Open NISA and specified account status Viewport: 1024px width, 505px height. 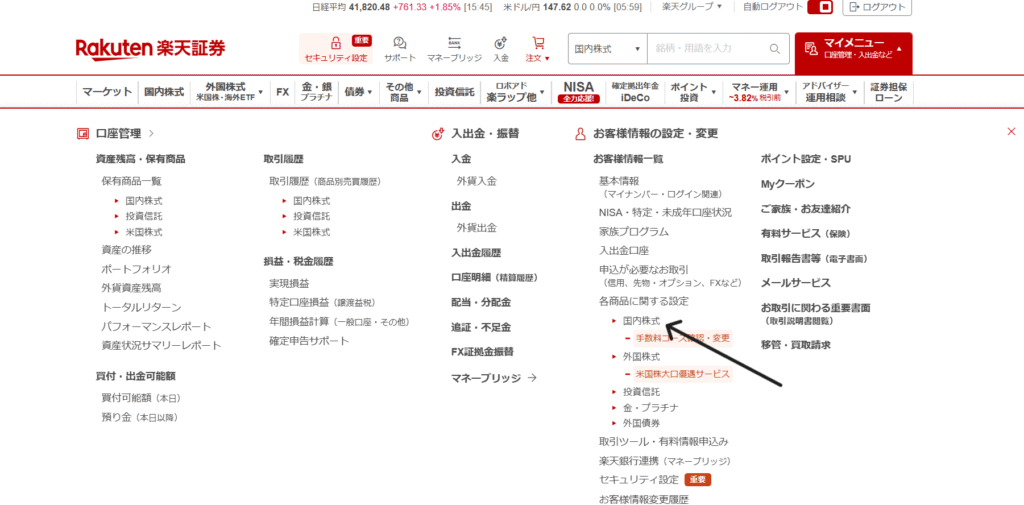665,212
